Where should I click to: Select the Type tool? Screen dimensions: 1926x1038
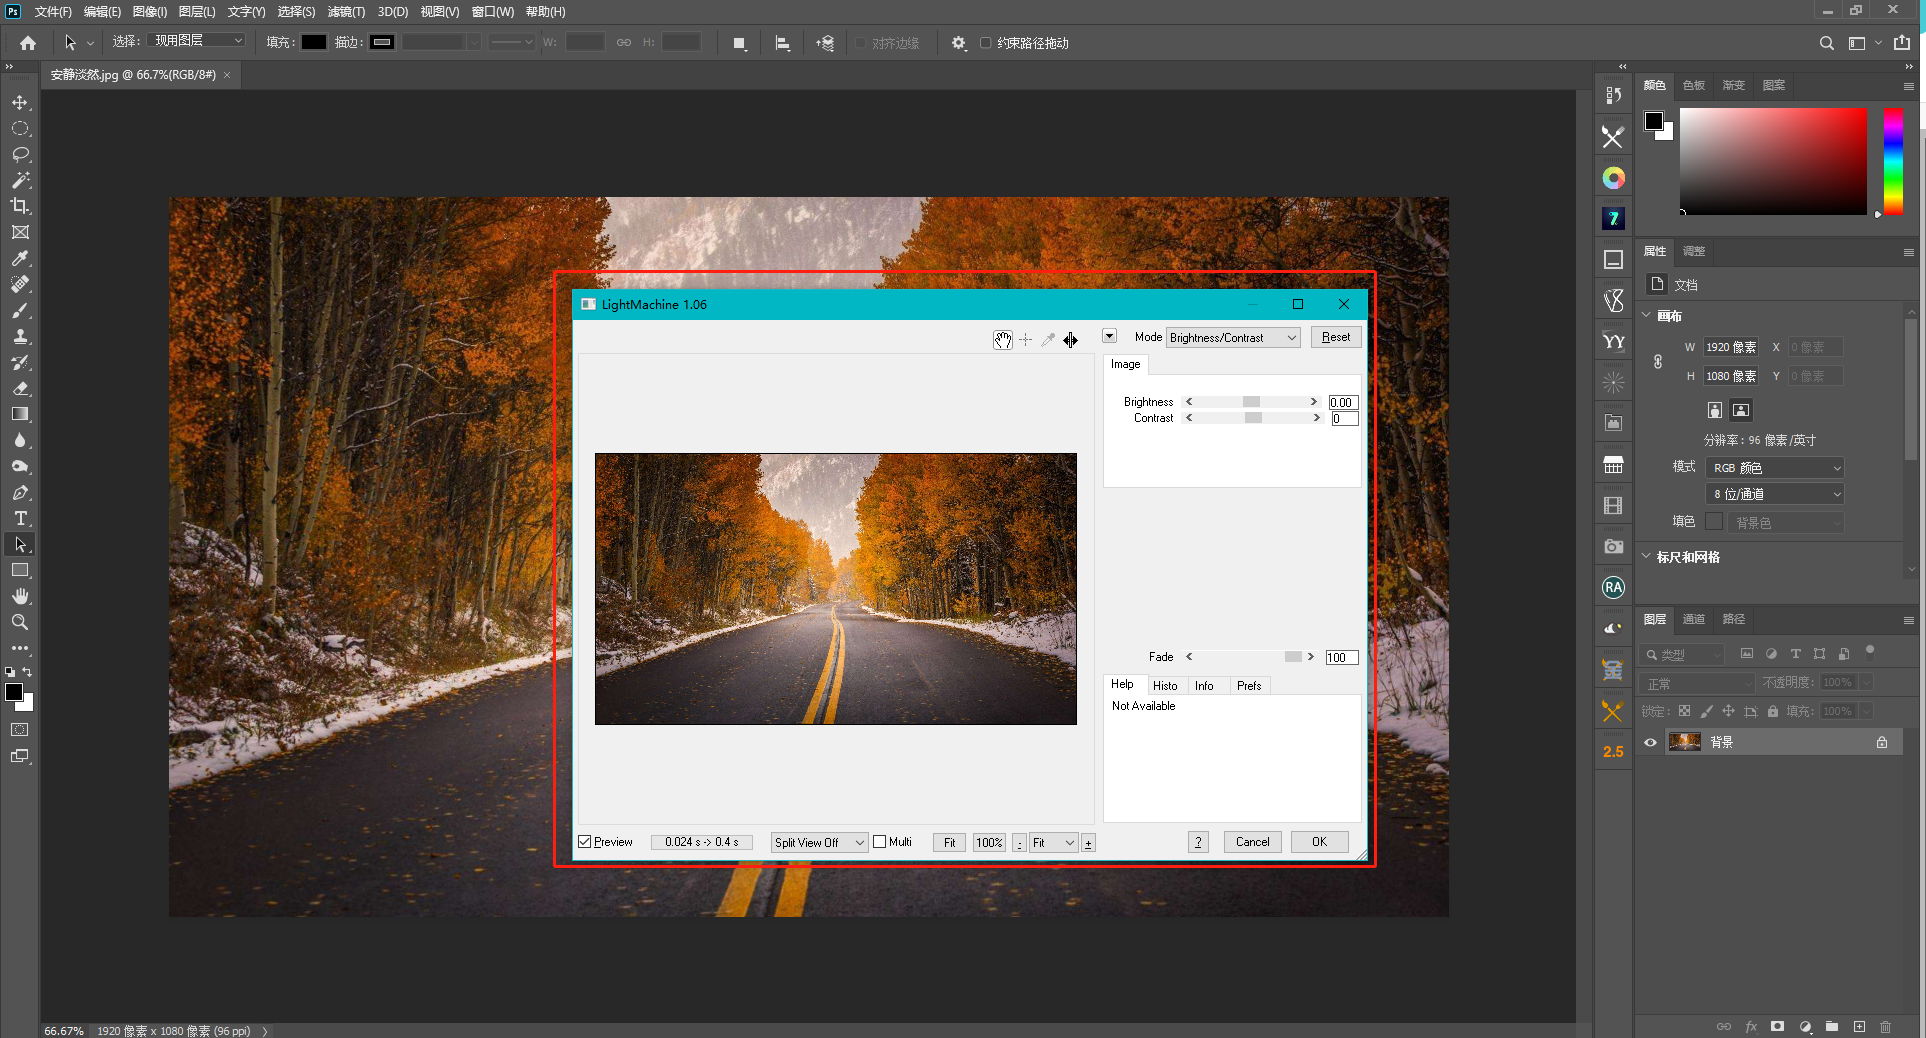click(20, 518)
